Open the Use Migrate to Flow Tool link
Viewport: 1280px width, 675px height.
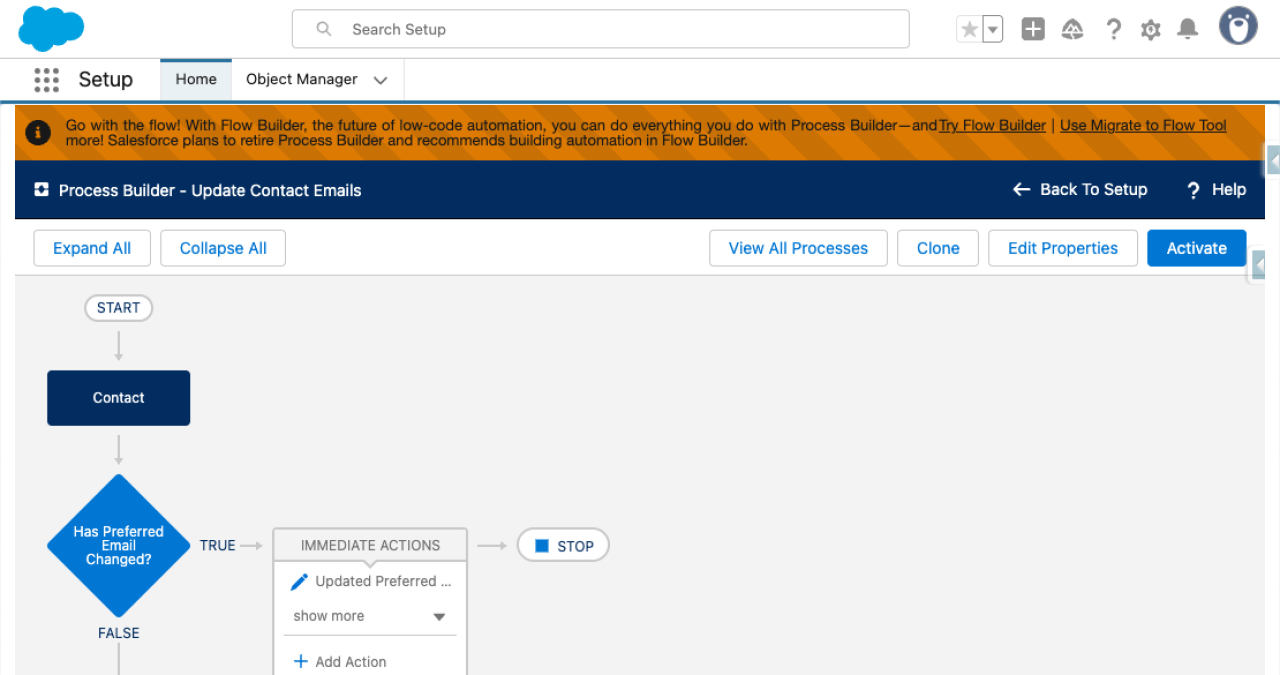pos(1143,125)
